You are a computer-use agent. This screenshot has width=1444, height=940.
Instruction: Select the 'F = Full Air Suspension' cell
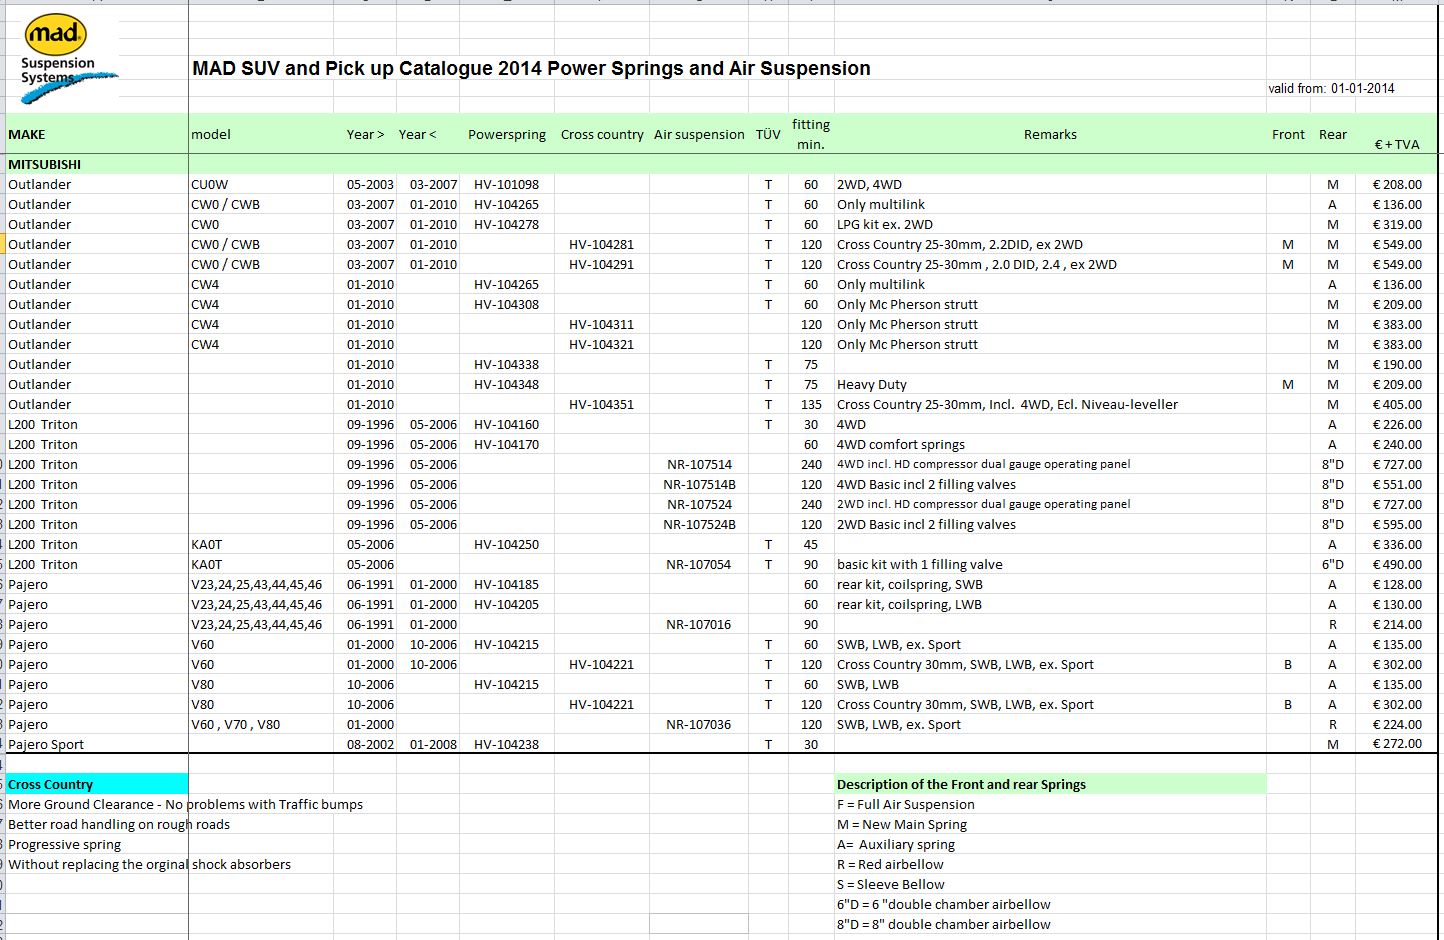905,805
